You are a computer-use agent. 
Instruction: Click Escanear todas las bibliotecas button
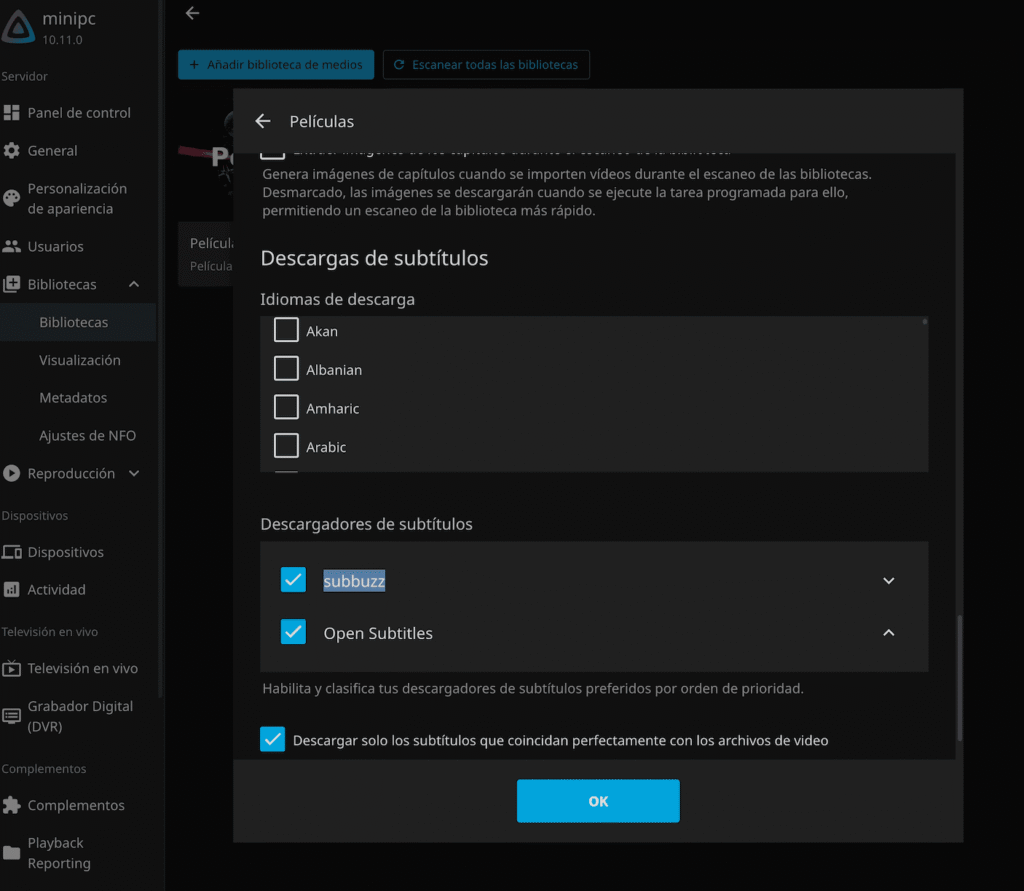pyautogui.click(x=486, y=65)
